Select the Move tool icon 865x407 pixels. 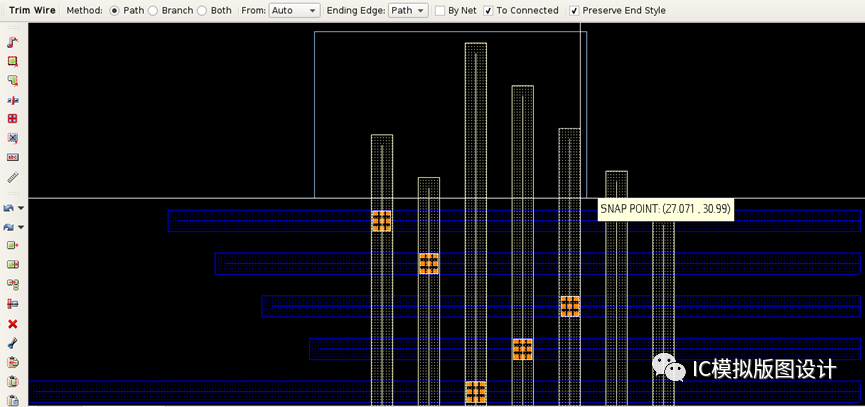coord(13,245)
